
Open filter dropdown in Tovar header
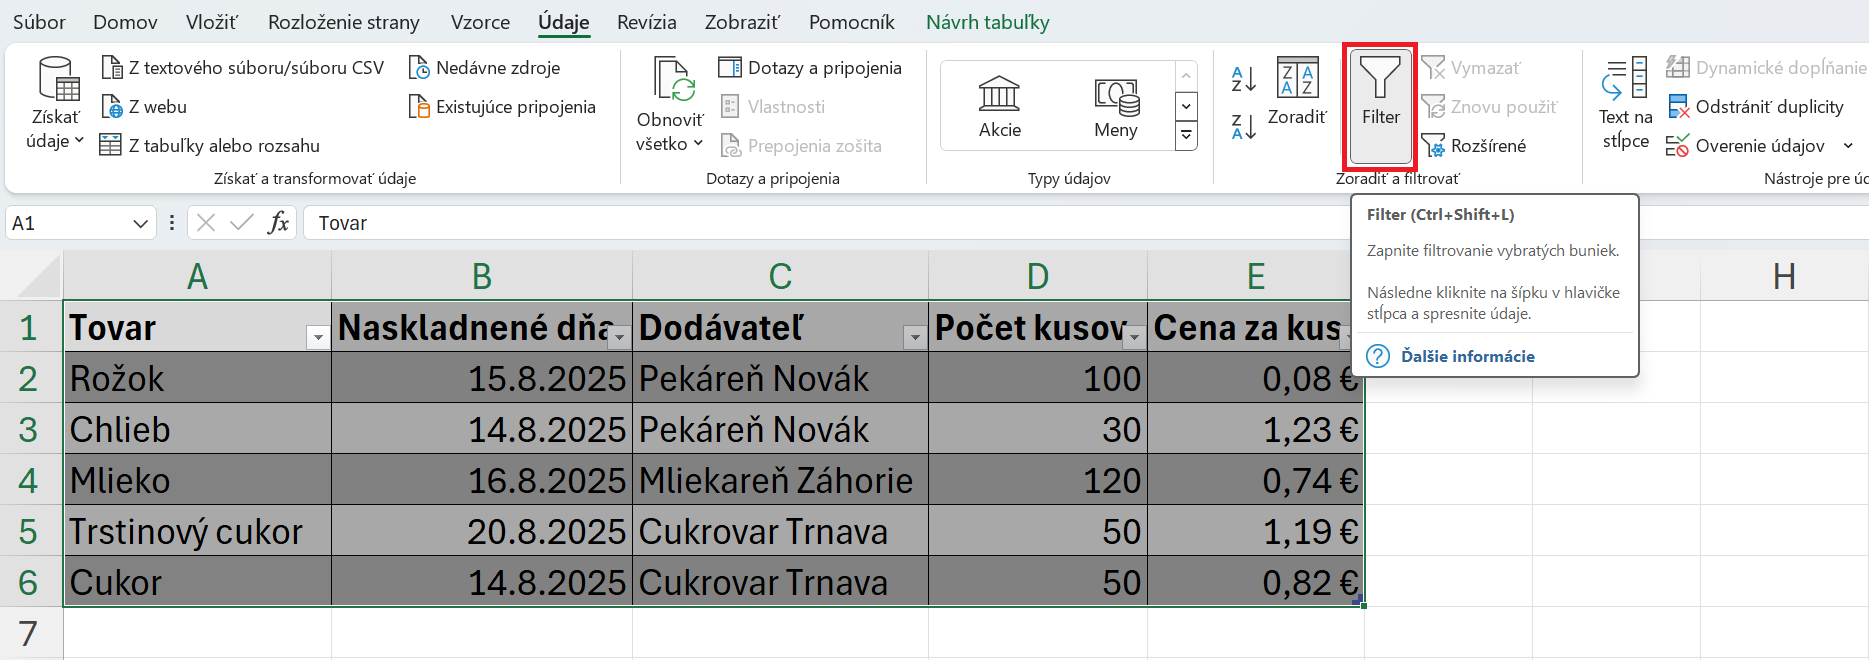tap(318, 337)
